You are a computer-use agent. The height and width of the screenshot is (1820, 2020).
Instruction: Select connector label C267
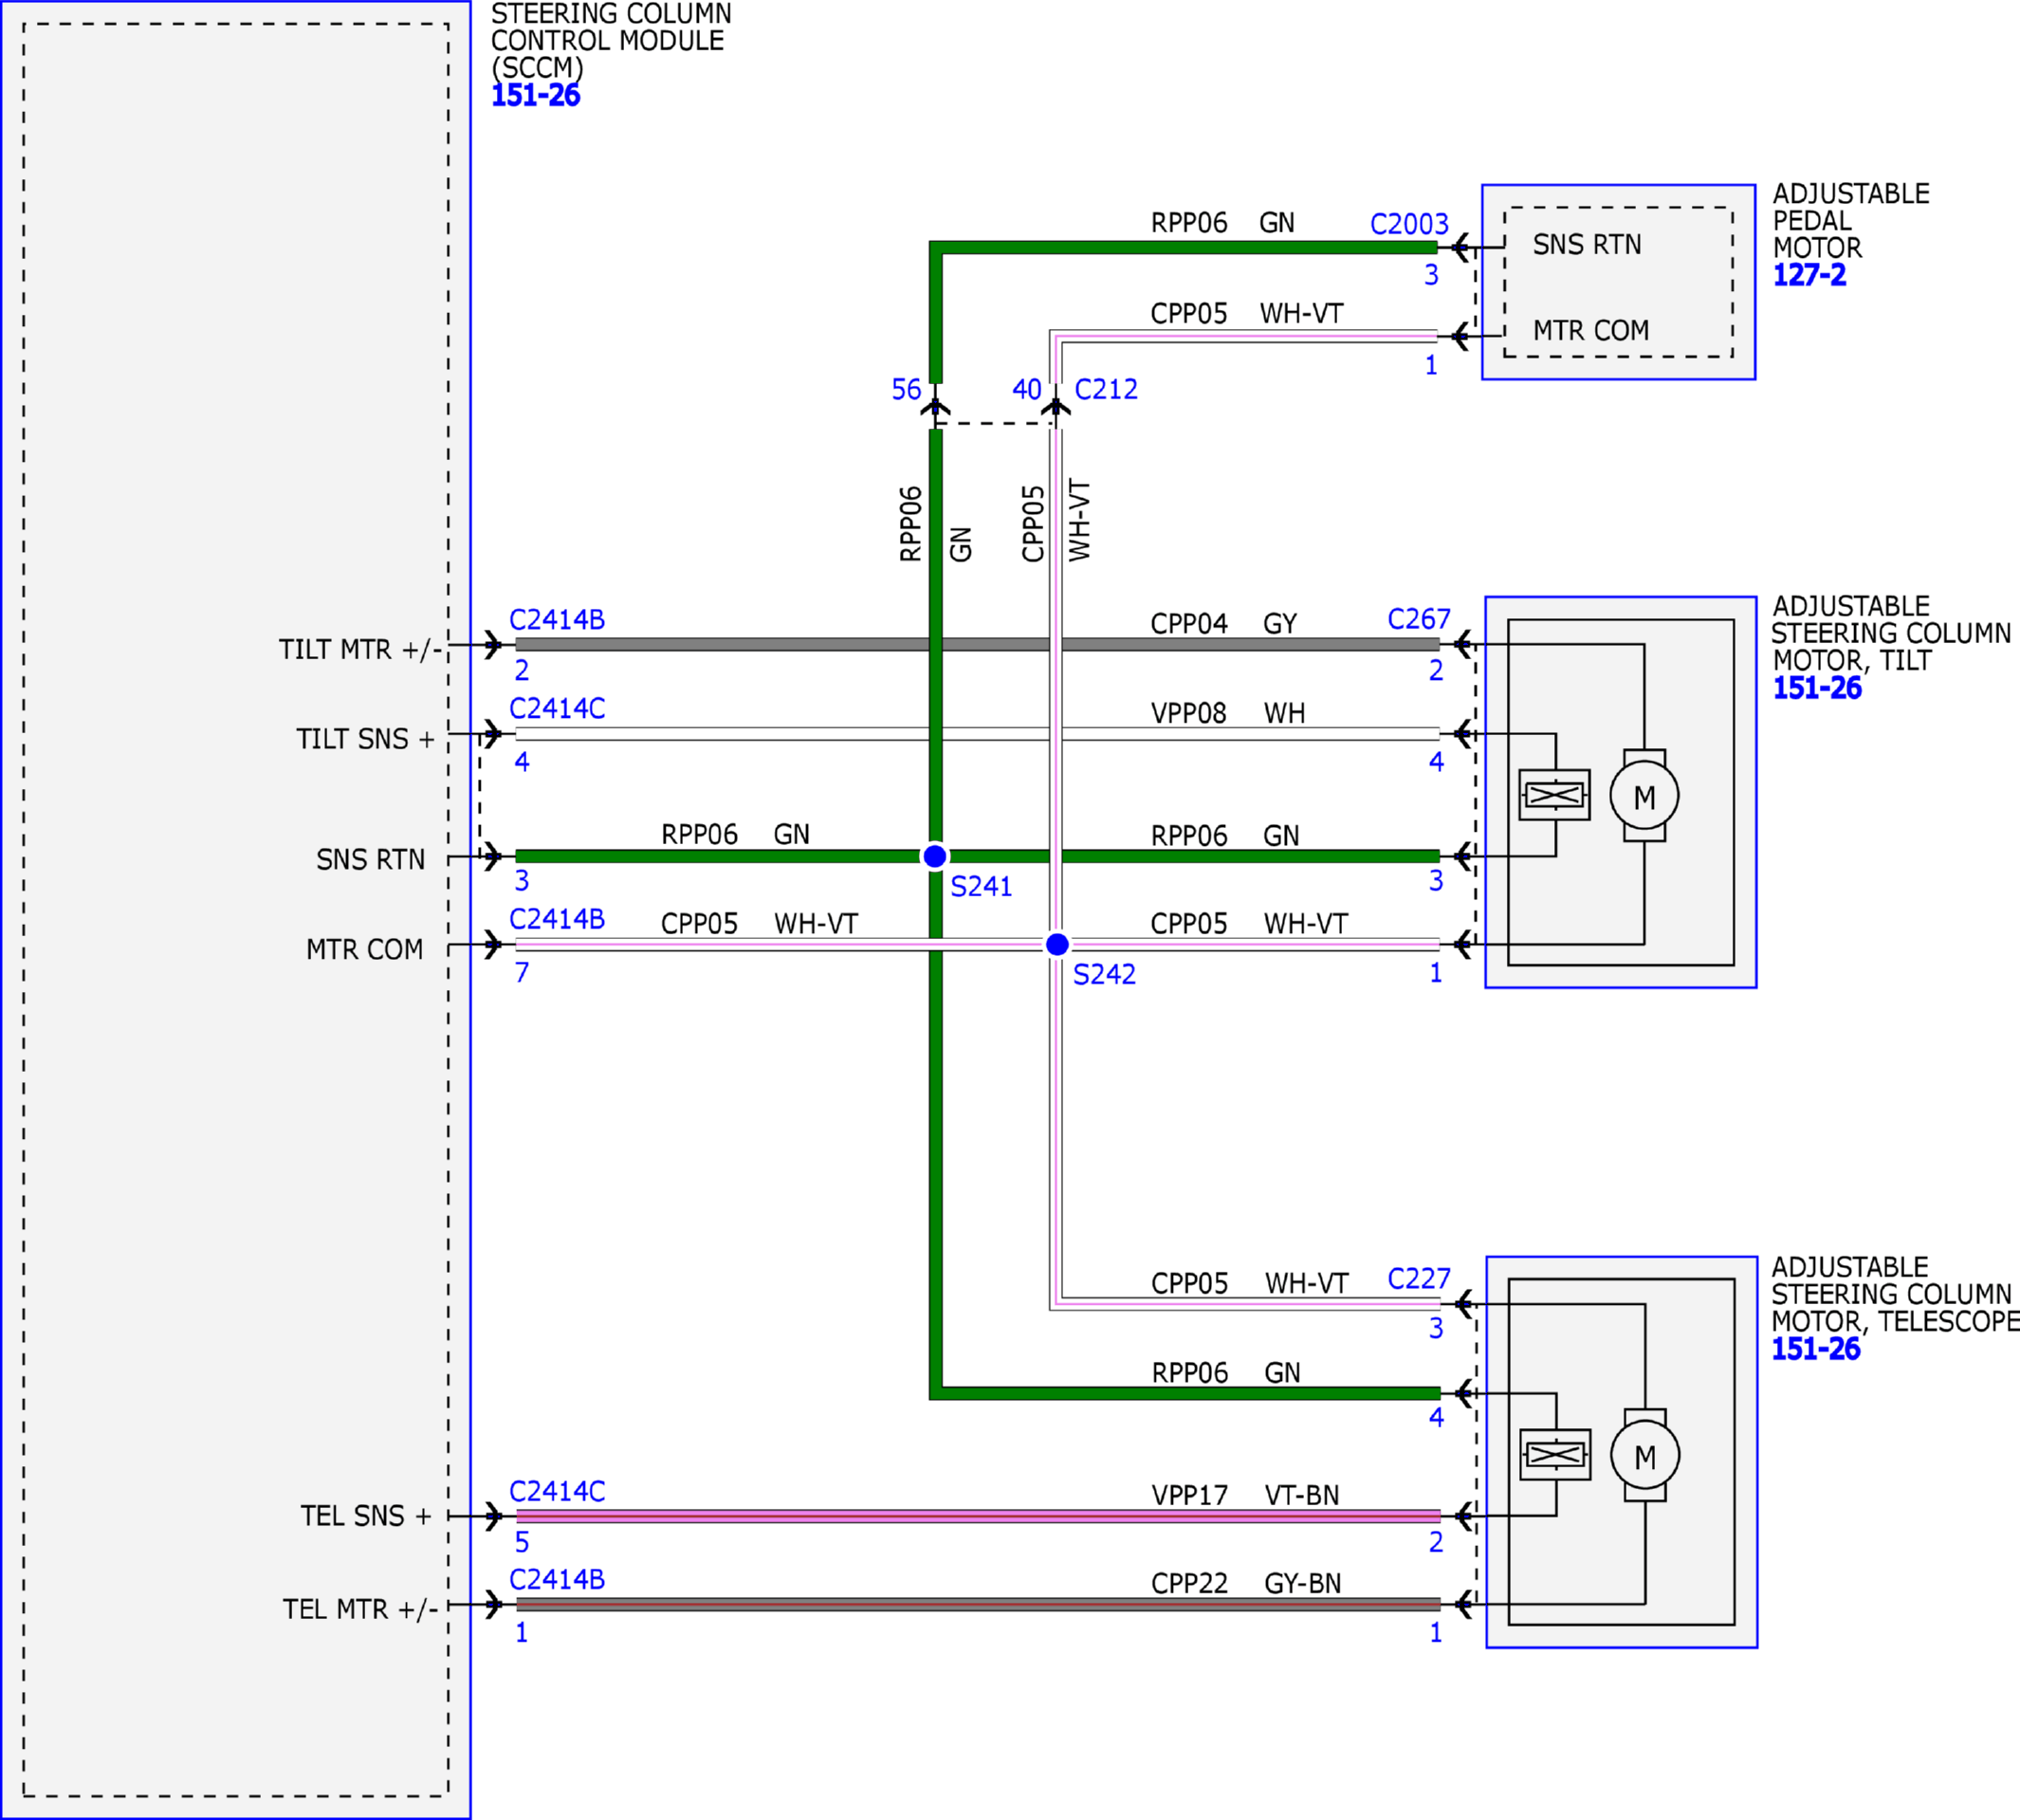[1418, 619]
